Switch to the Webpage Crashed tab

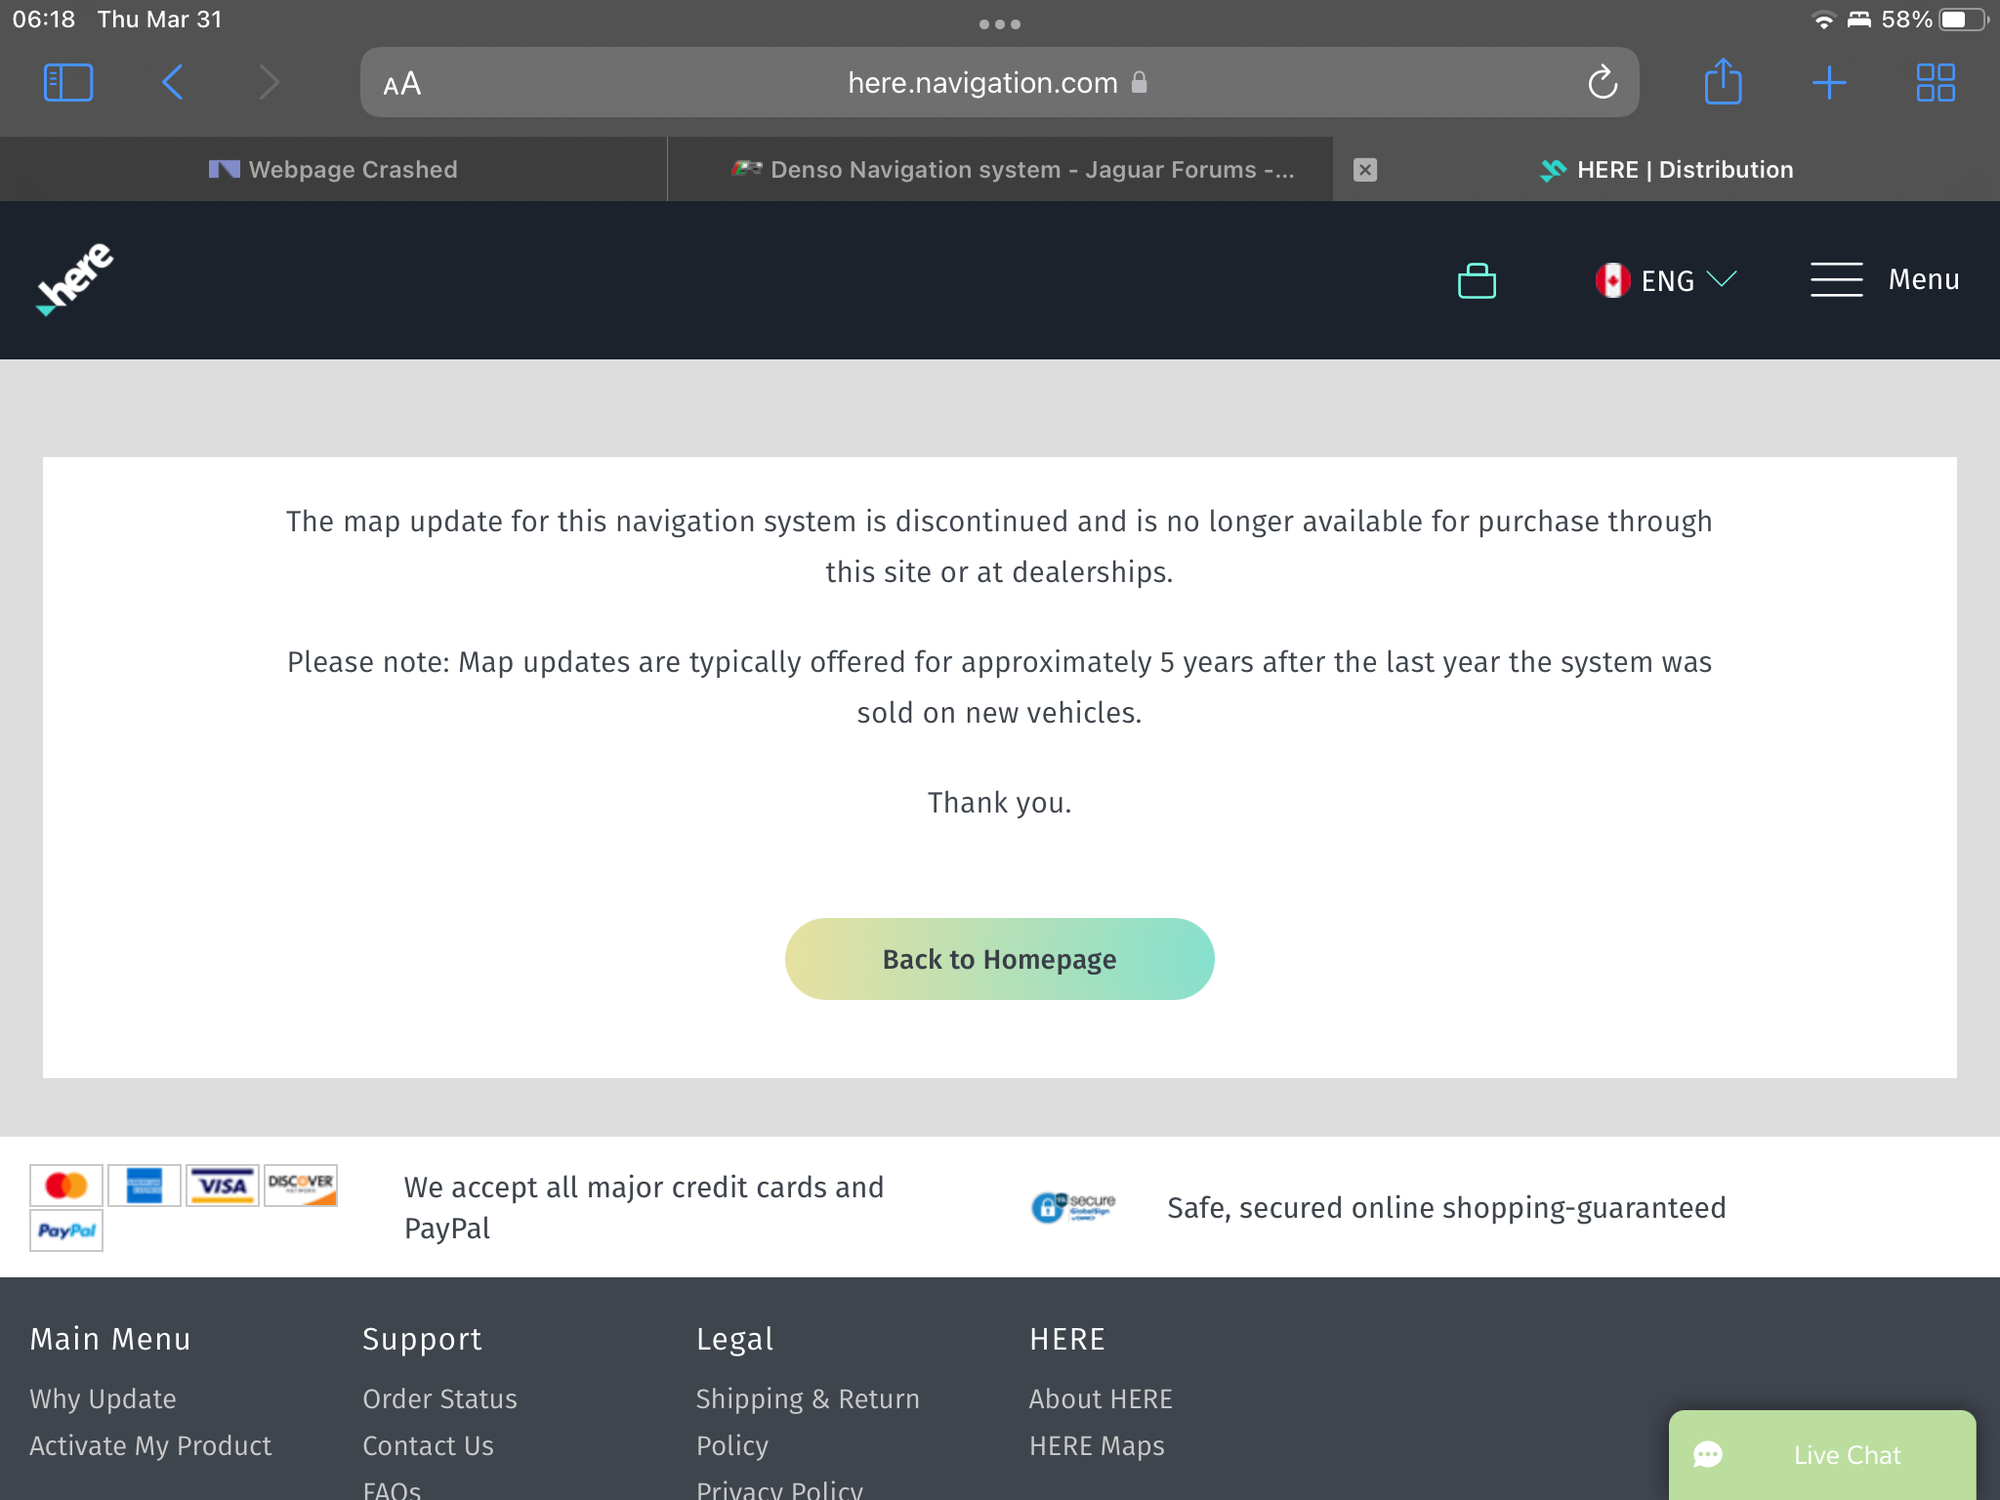coord(333,170)
